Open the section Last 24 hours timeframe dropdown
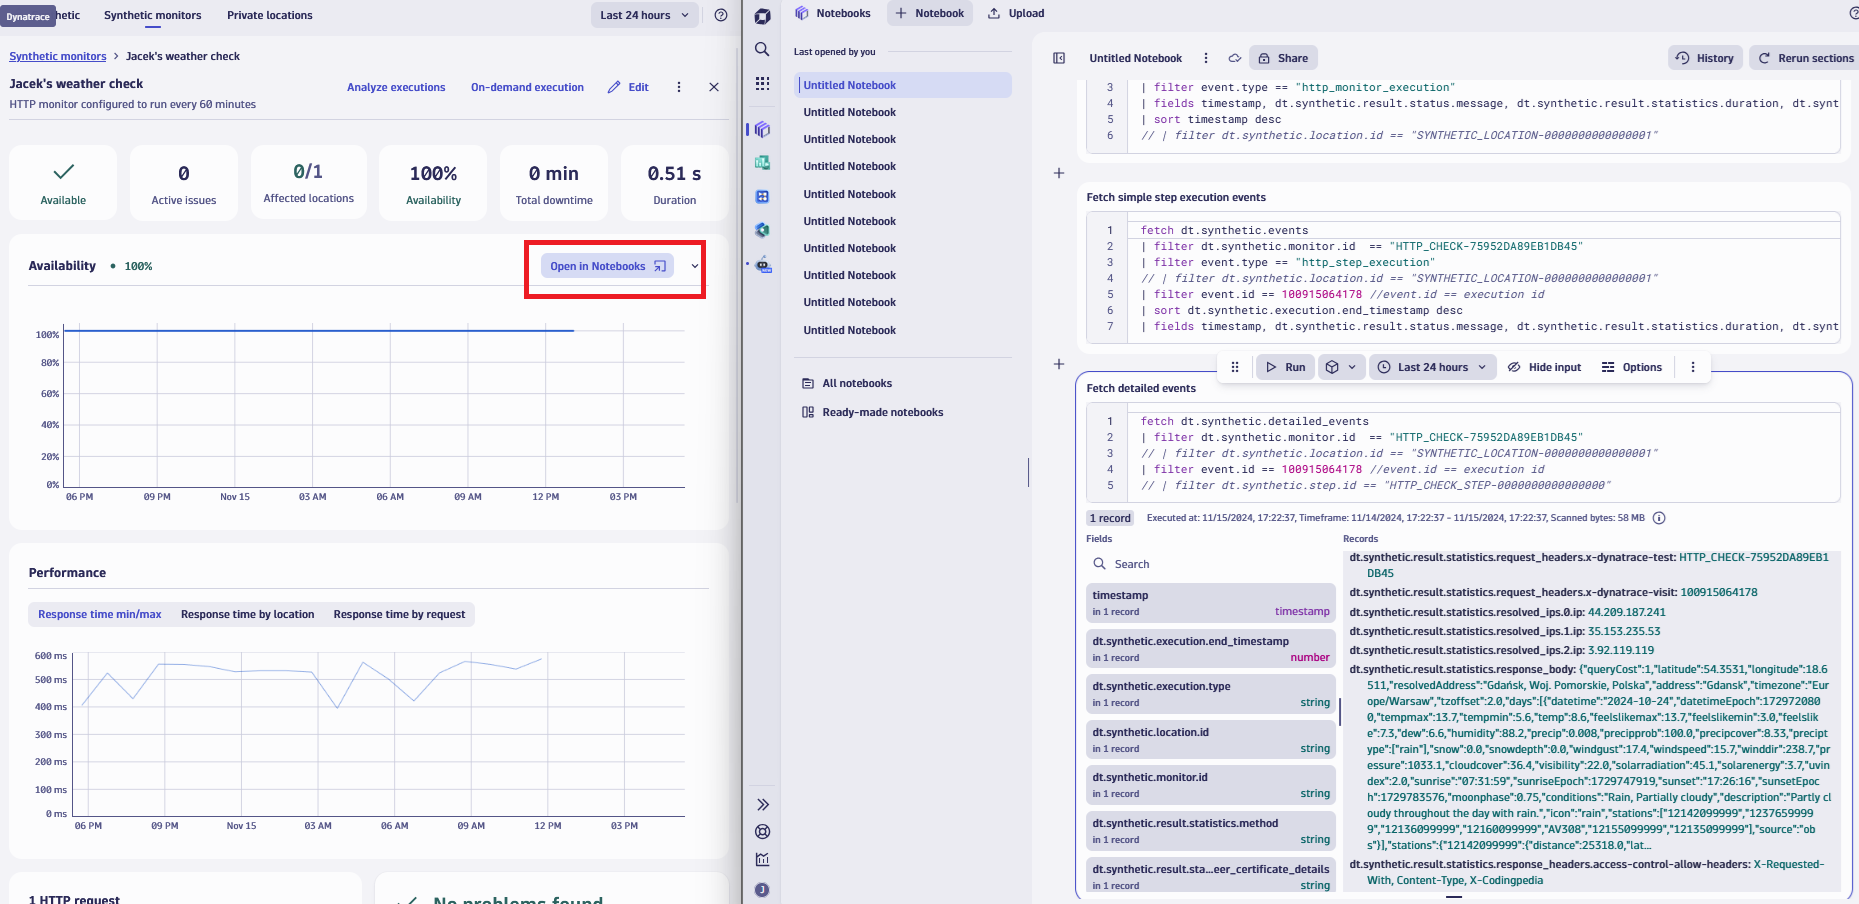 [x=1432, y=367]
